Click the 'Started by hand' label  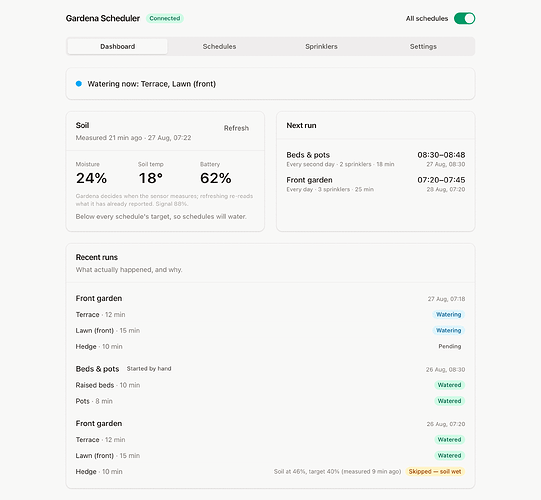(149, 369)
